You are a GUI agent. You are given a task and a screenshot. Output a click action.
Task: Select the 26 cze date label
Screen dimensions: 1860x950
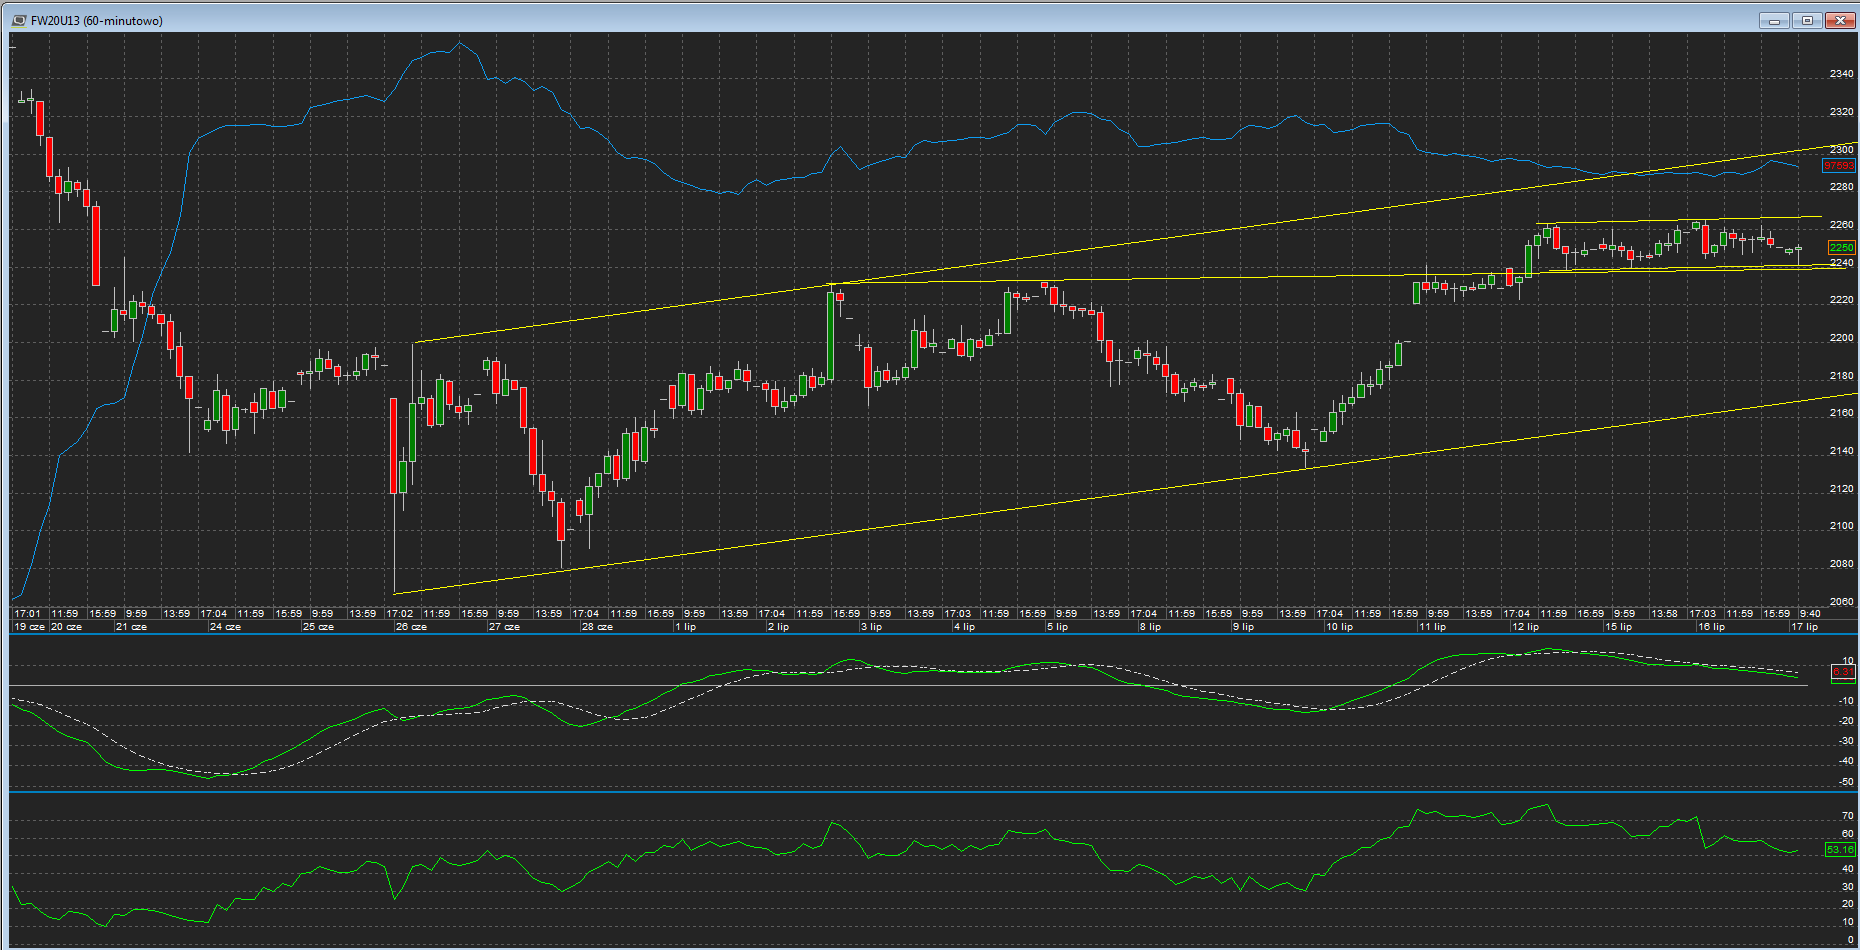[x=411, y=627]
